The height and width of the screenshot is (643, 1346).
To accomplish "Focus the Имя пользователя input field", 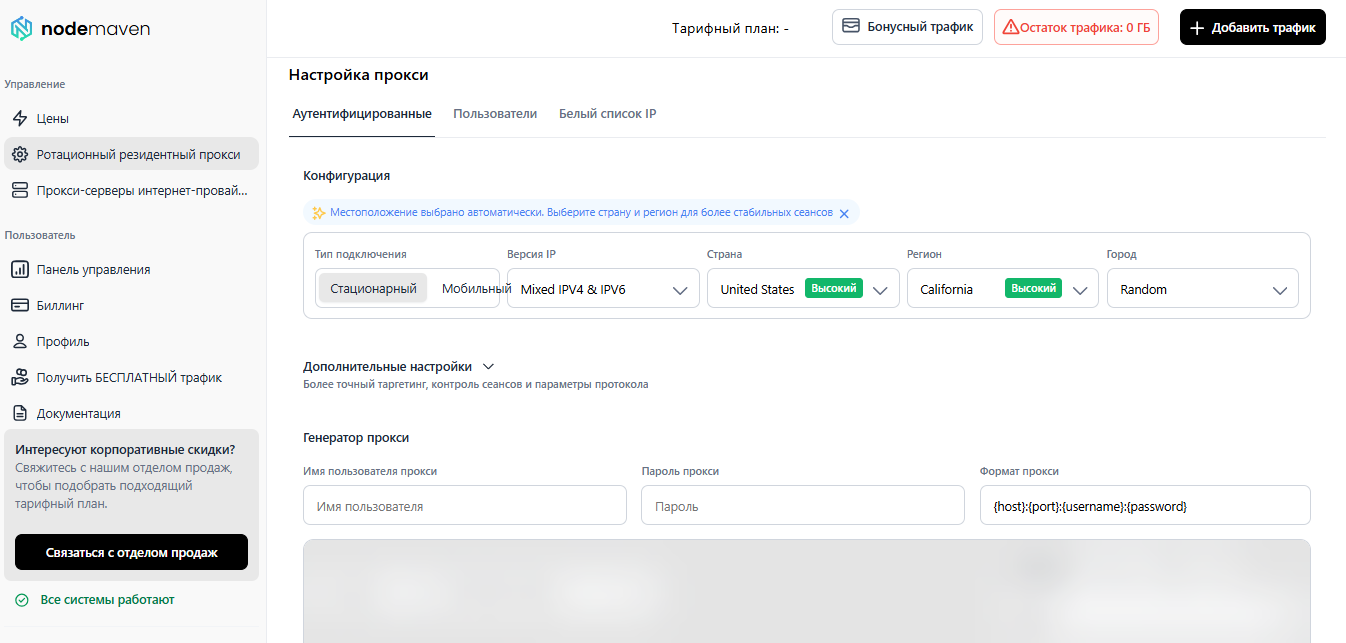I will click(465, 506).
